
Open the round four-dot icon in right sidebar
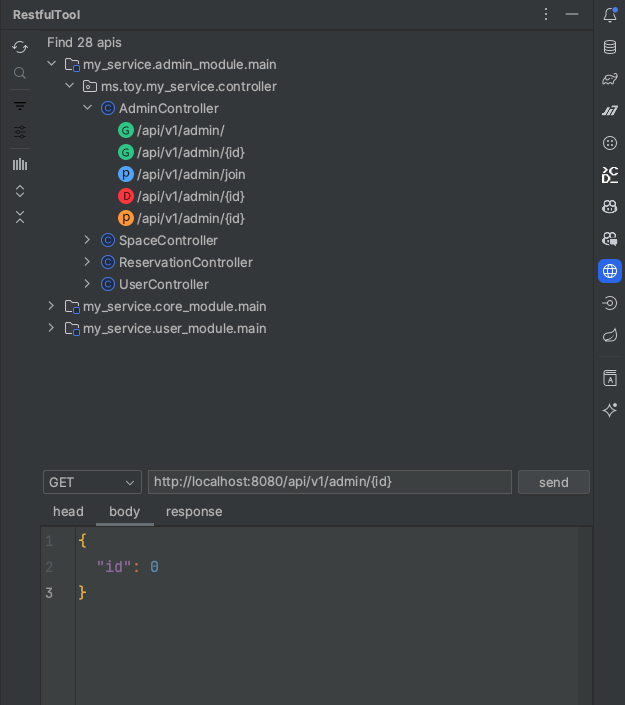point(610,143)
